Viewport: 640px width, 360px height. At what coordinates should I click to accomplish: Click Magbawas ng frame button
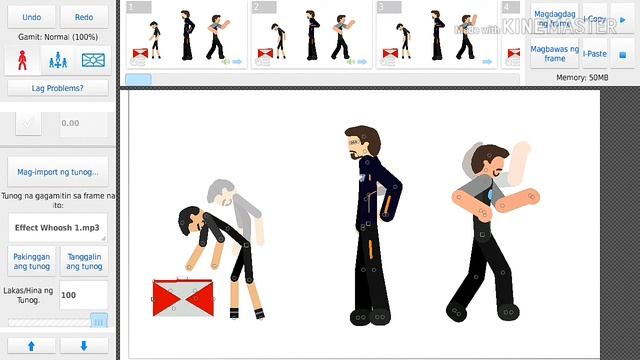[554, 53]
